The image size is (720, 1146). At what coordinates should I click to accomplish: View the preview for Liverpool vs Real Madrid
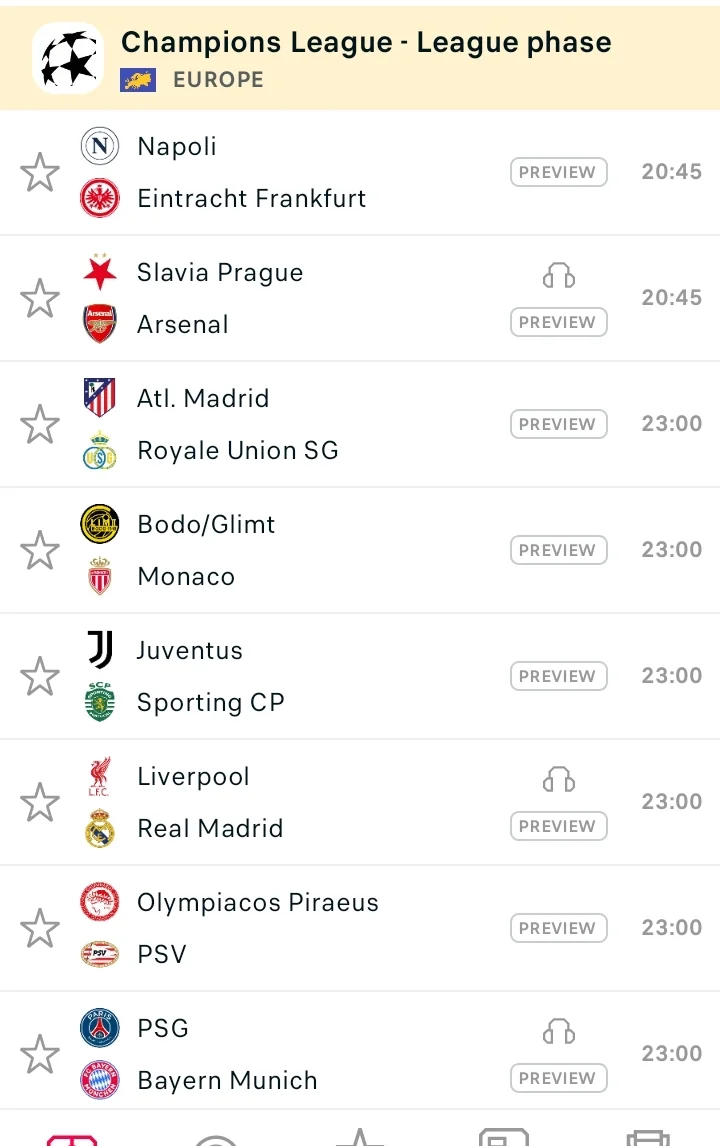559,826
